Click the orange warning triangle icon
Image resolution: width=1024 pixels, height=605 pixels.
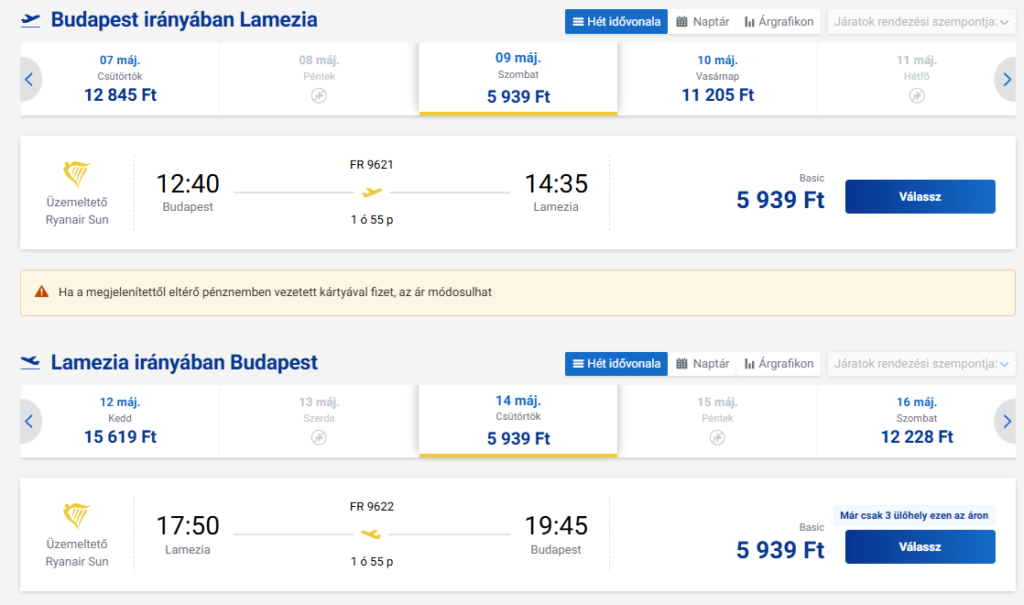pos(41,292)
